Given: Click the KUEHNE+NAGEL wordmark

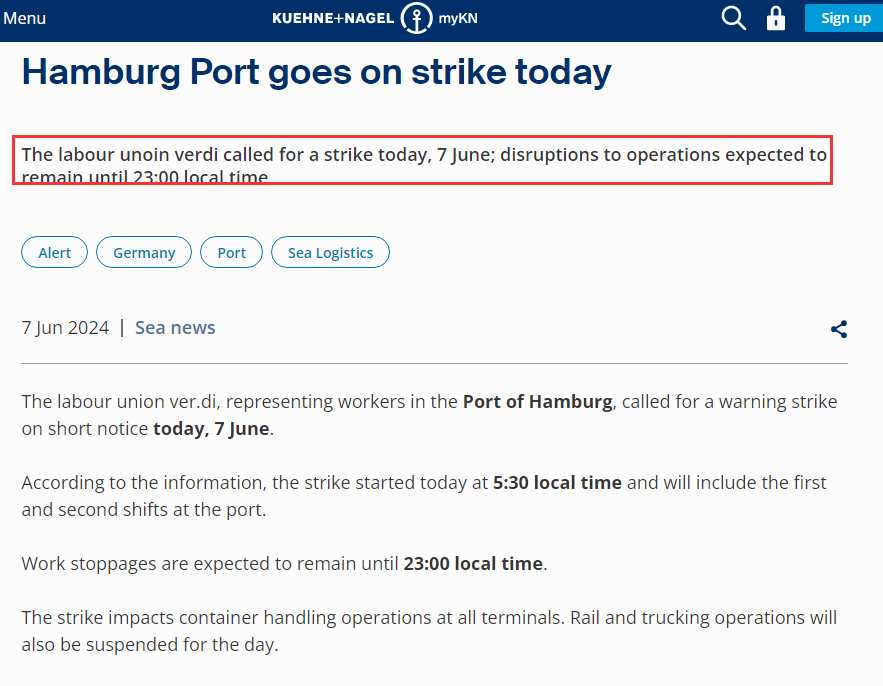Looking at the screenshot, I should pyautogui.click(x=333, y=18).
